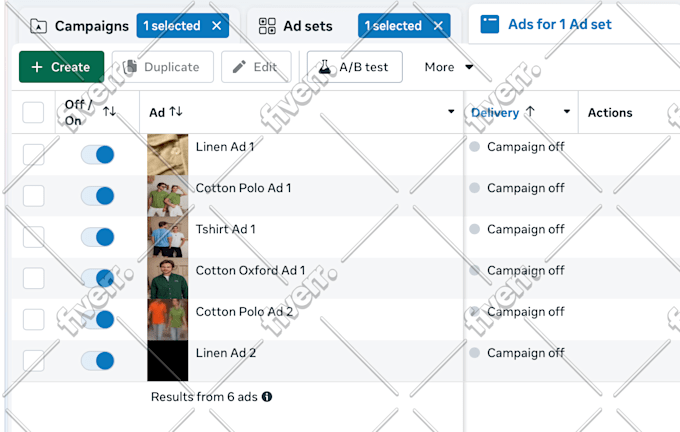Click the Ad sets grid icon
680x432 pixels.
tap(267, 26)
